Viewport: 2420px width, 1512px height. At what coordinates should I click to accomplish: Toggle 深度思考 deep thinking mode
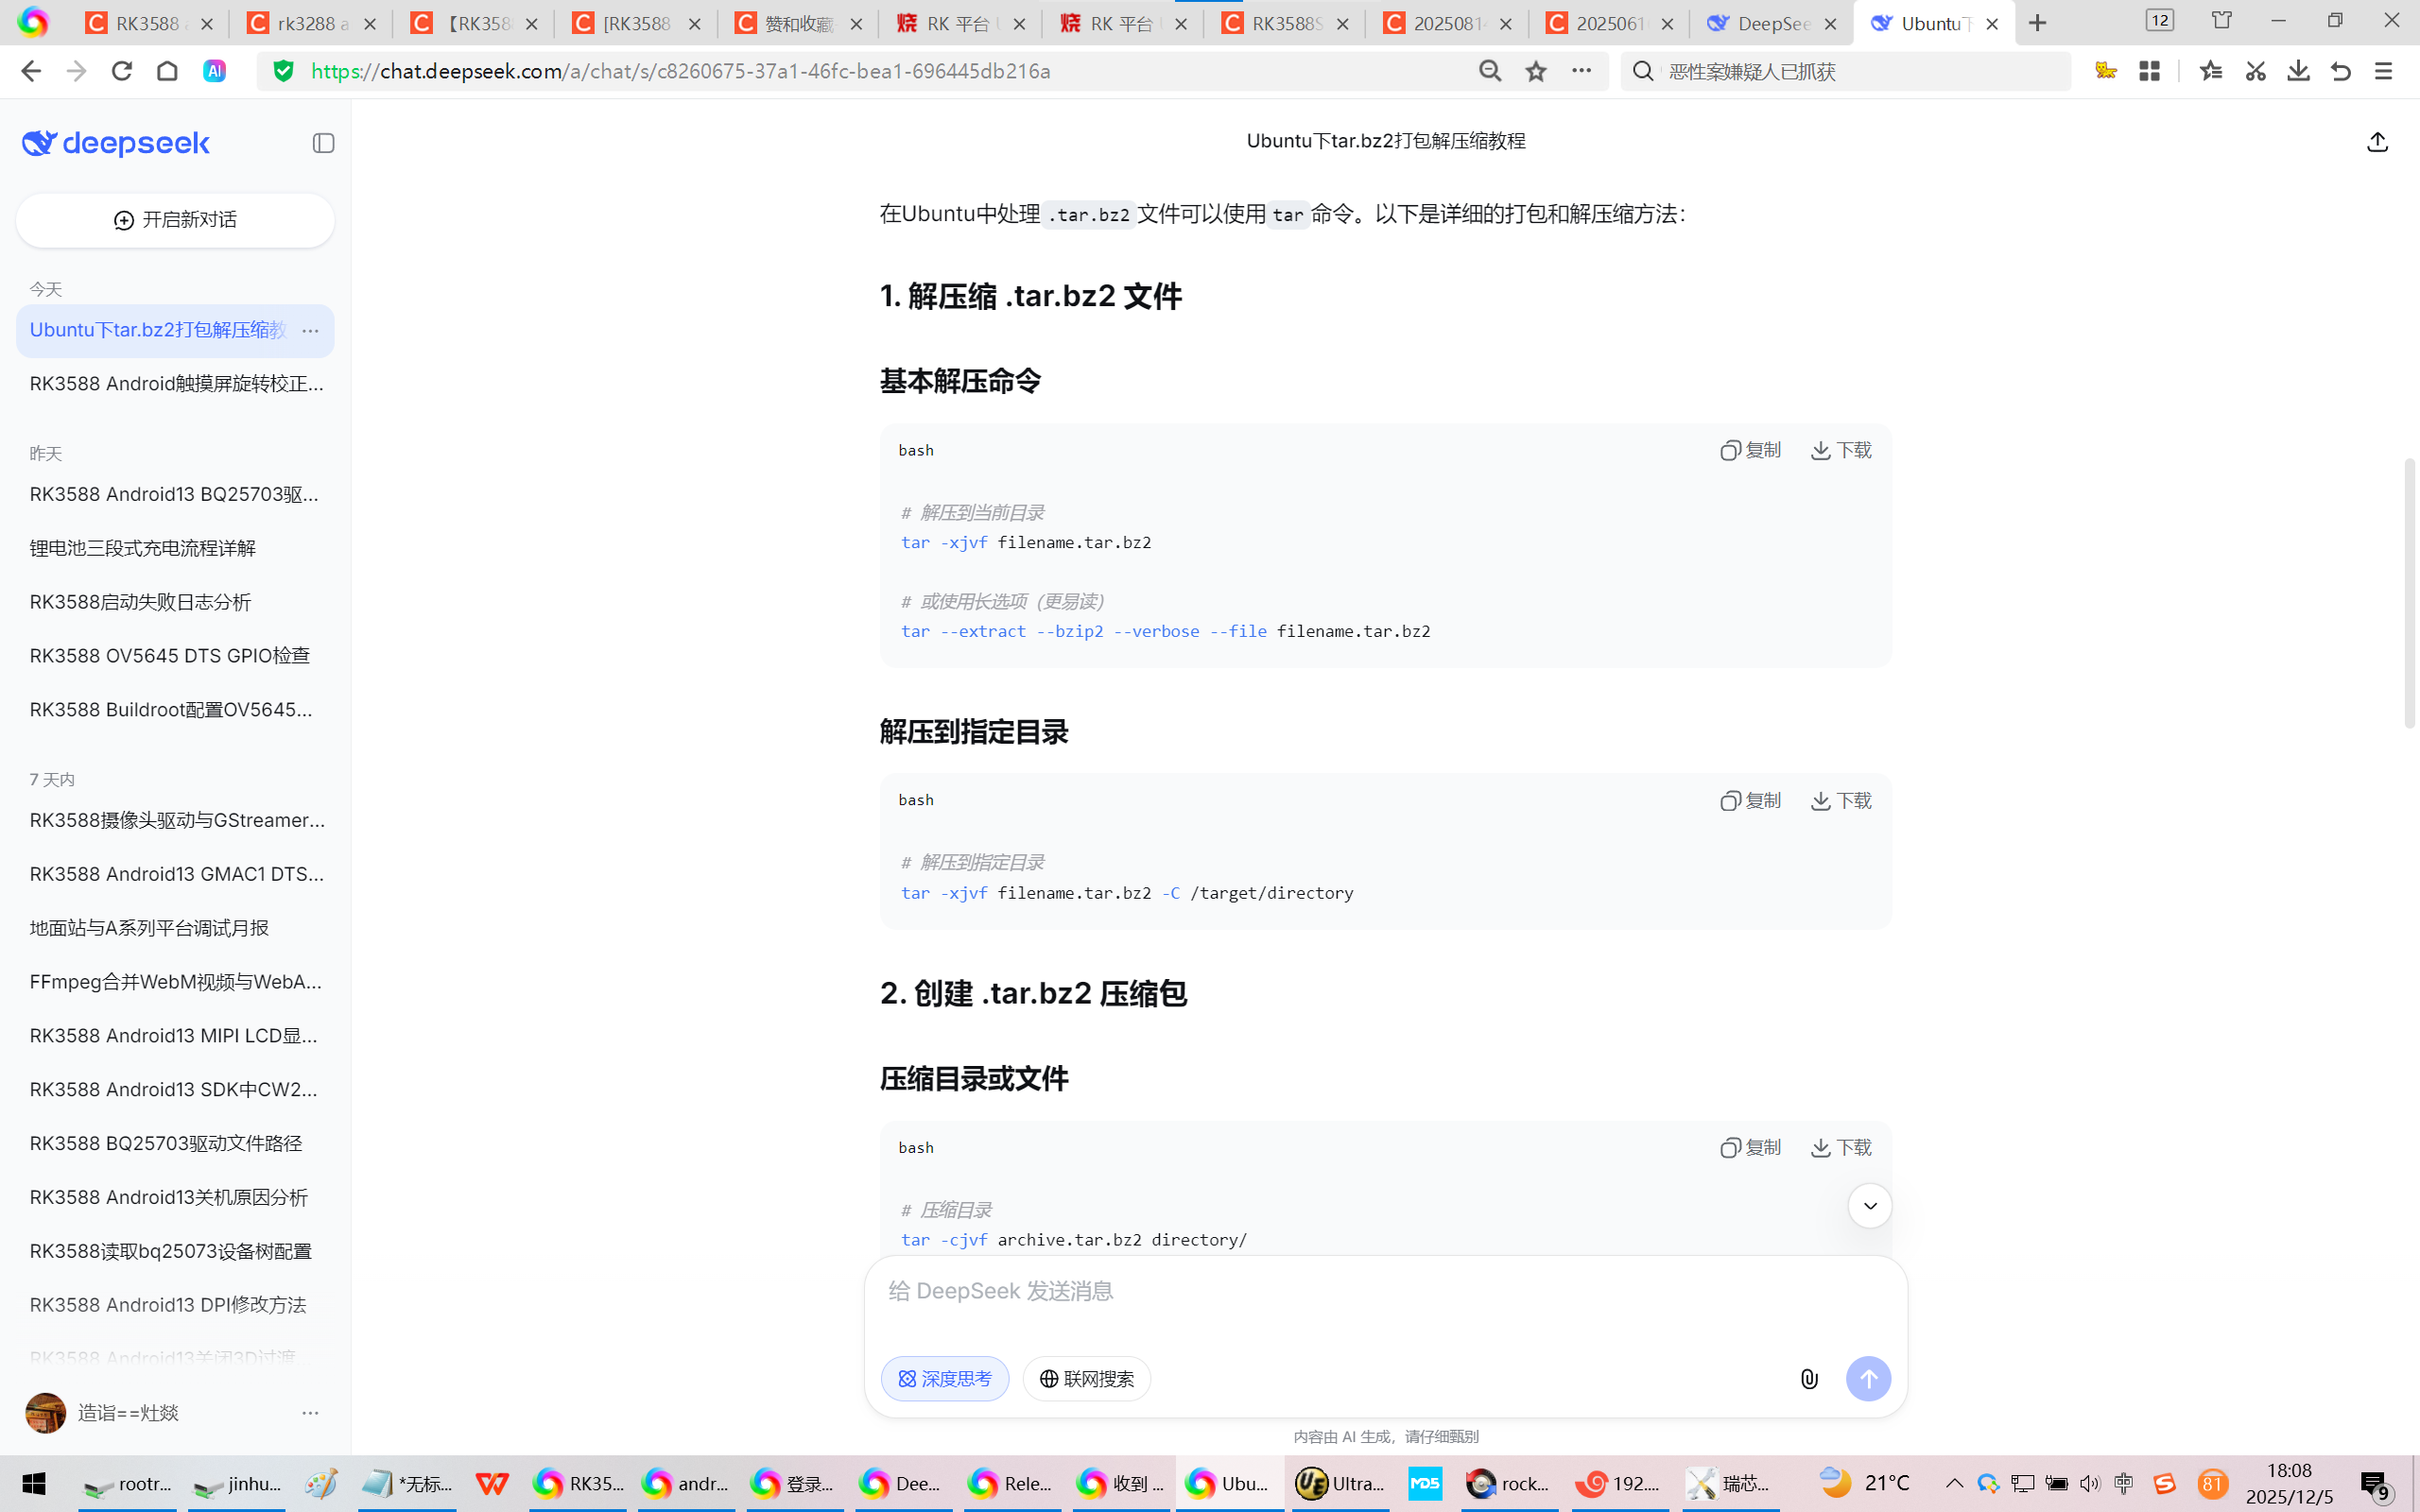coord(944,1379)
